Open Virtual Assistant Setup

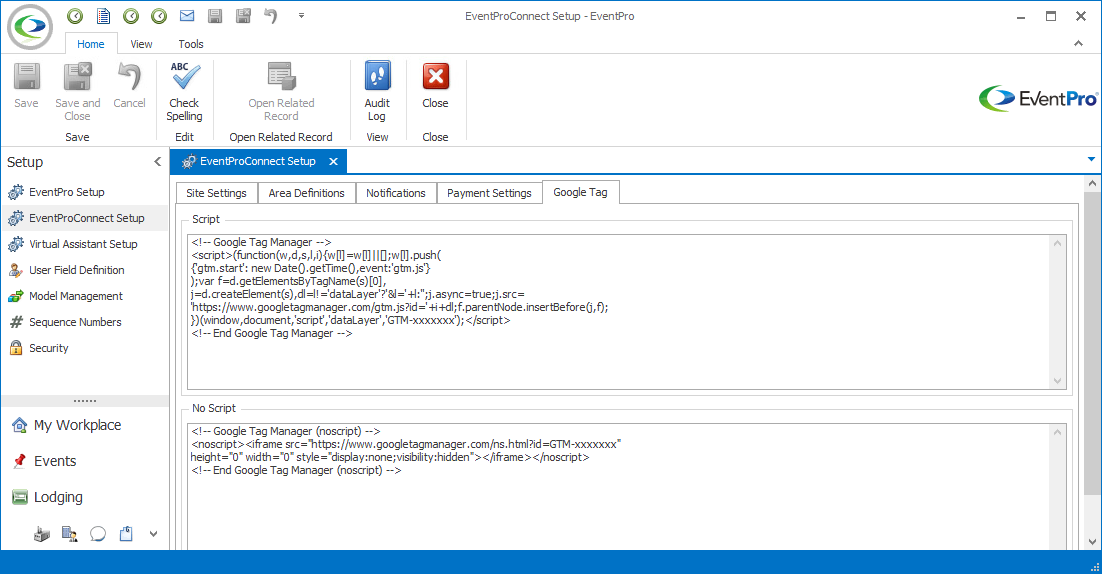point(83,244)
